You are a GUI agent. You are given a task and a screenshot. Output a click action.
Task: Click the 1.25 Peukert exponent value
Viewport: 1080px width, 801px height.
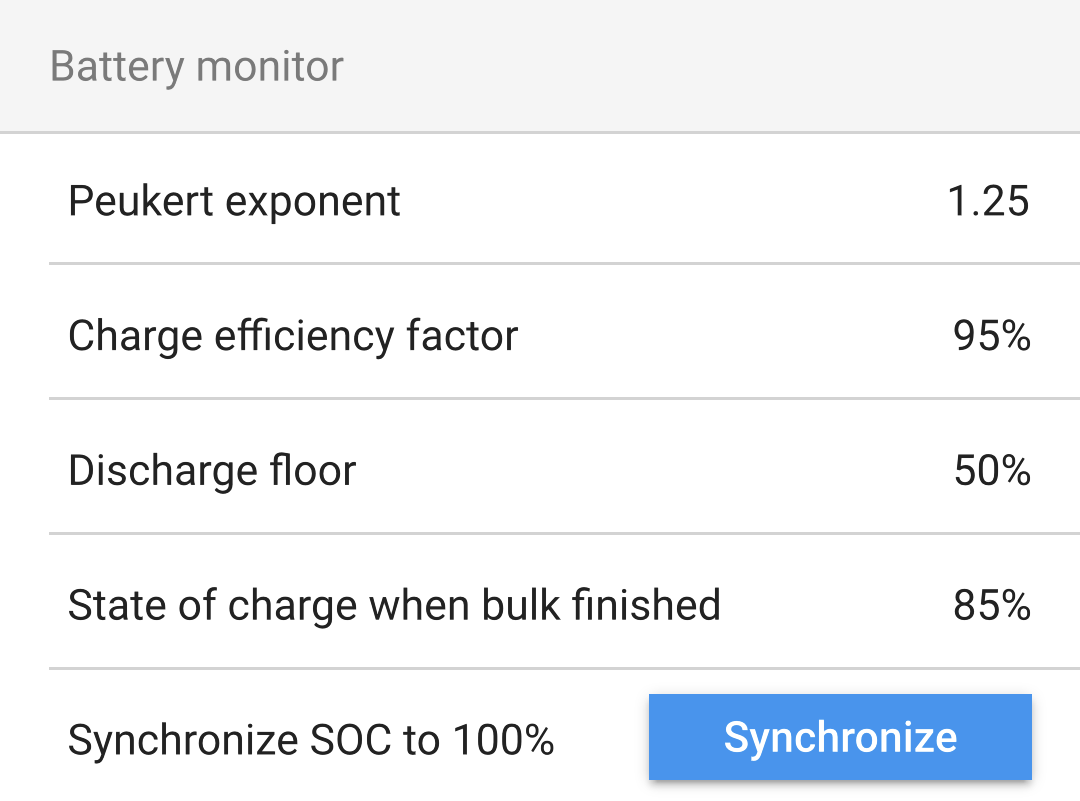click(x=990, y=200)
